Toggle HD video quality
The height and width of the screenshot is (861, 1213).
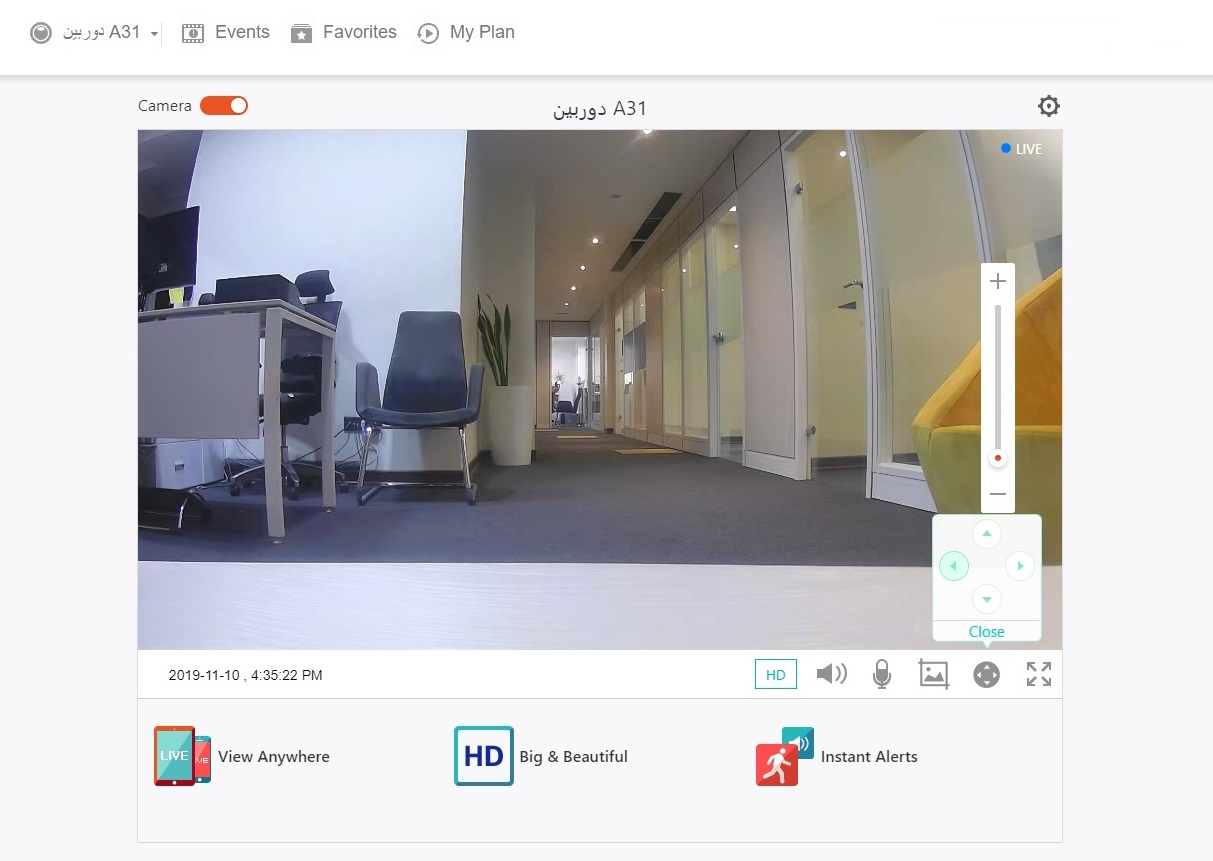775,675
